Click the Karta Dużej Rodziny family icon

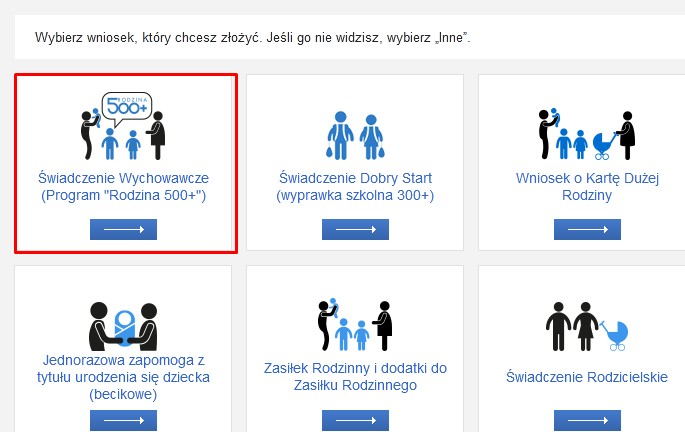point(587,134)
